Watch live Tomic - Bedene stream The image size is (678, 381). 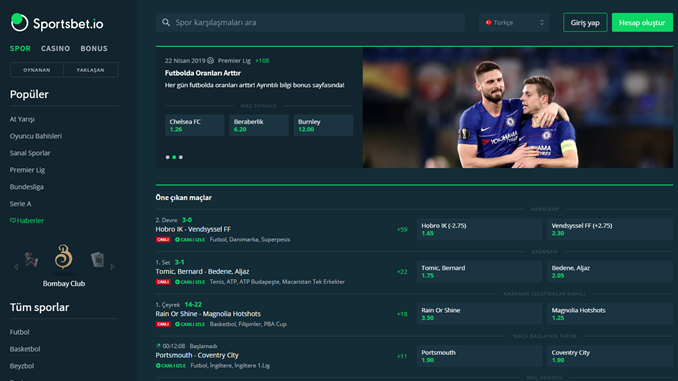190,282
